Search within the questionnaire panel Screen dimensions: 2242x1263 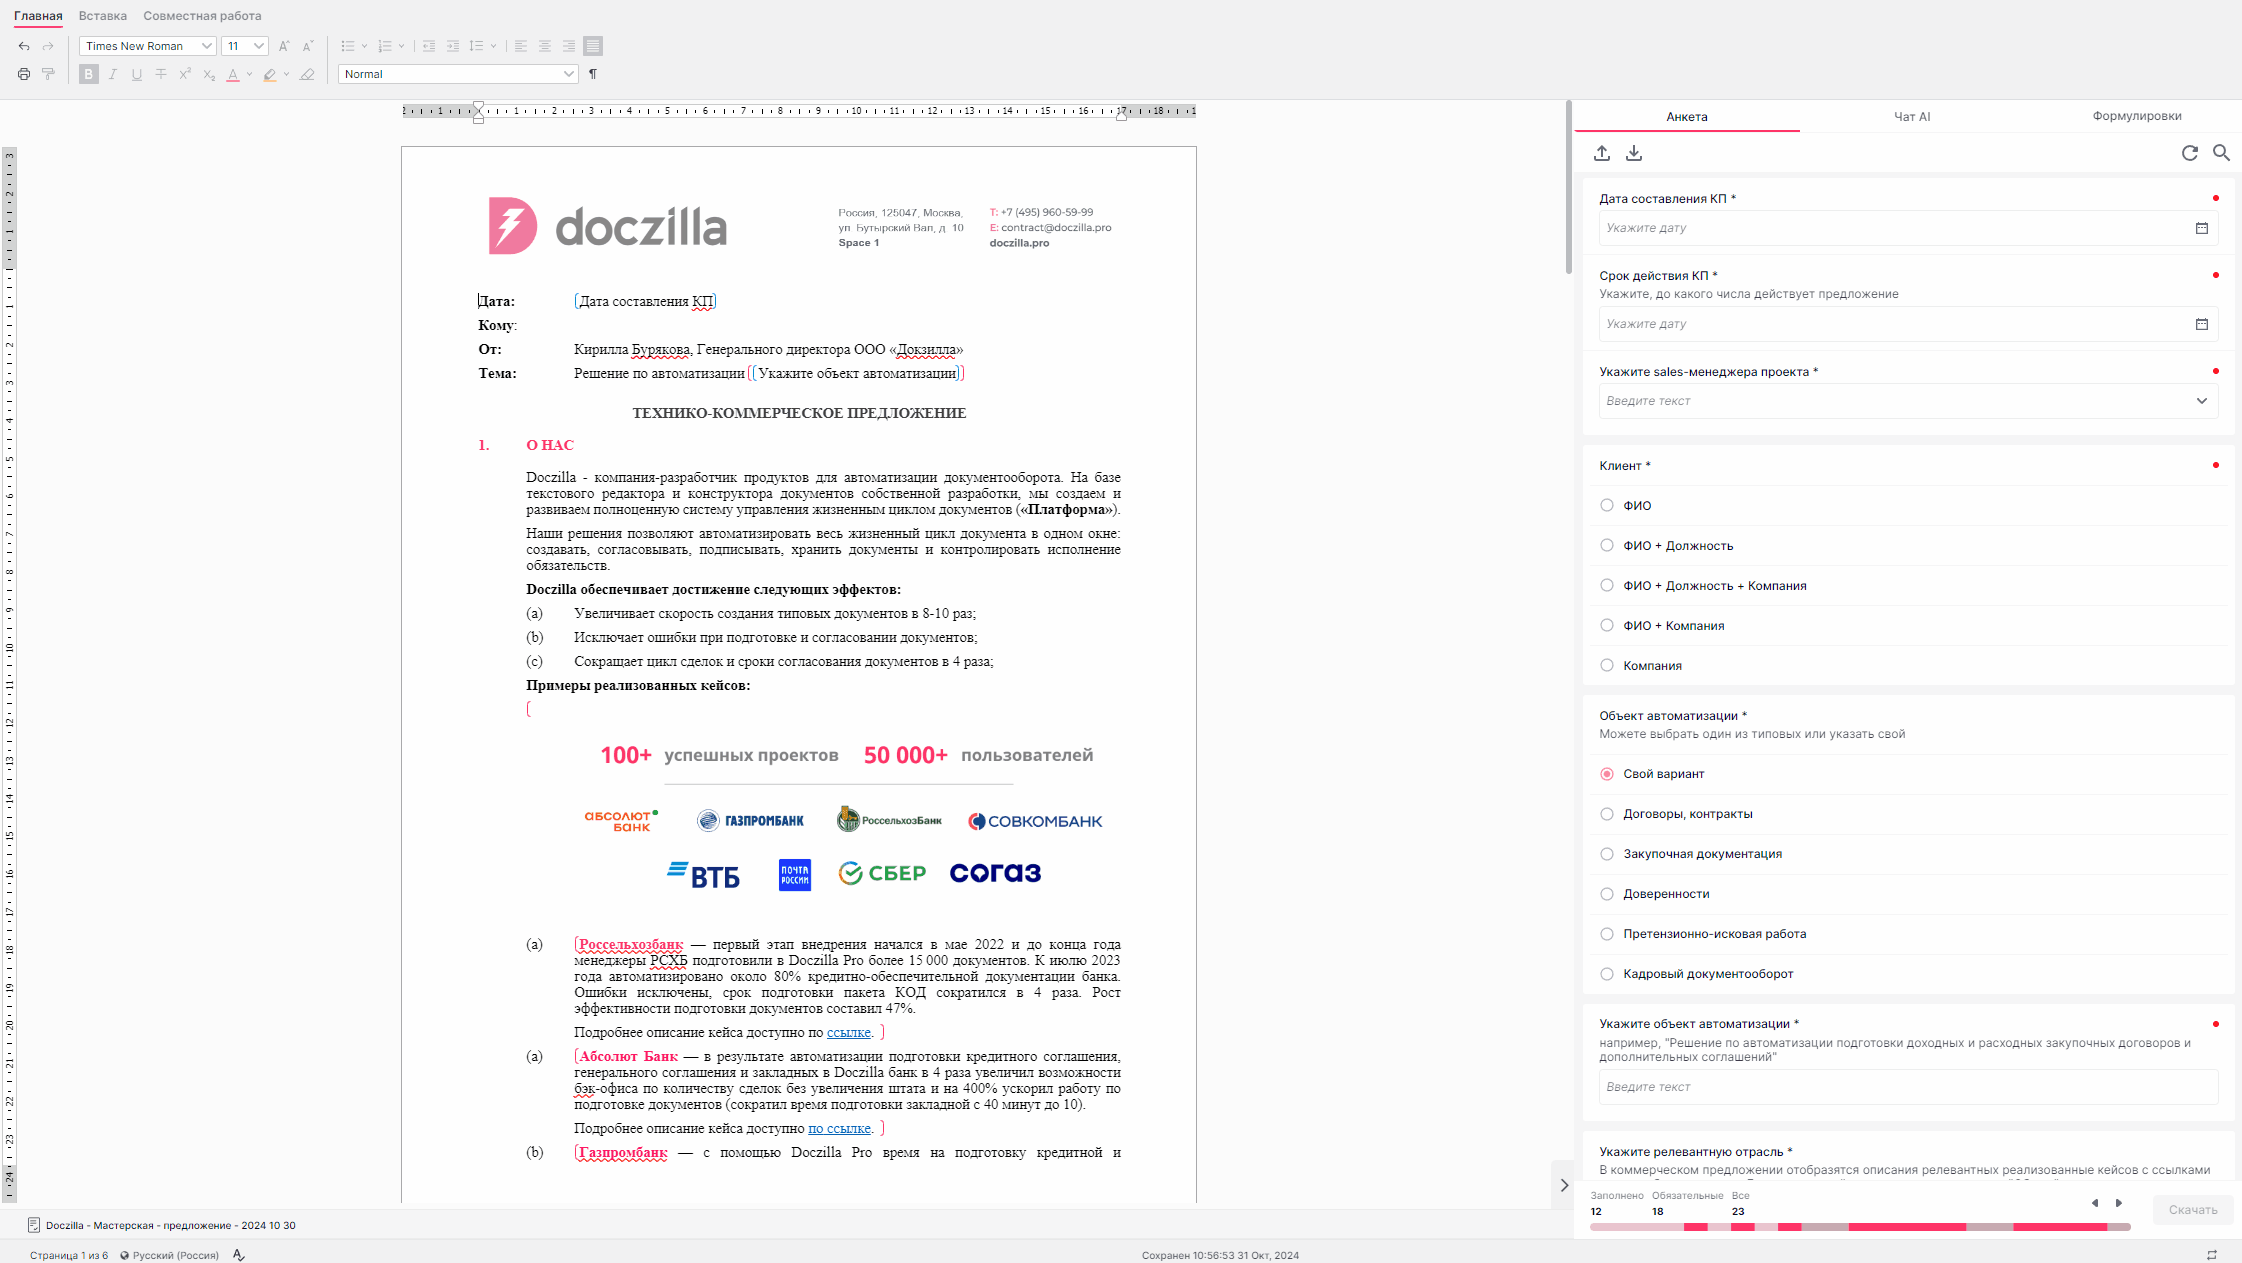[2222, 153]
